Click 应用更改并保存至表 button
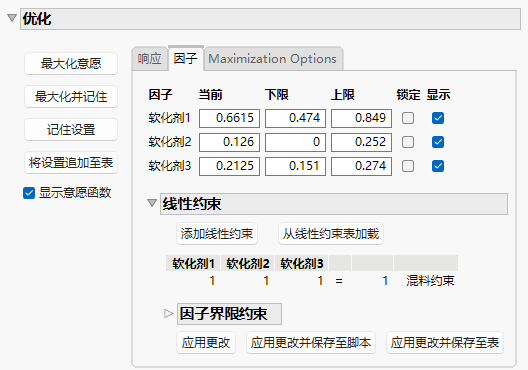Screen dimensions: 528x370 445,343
